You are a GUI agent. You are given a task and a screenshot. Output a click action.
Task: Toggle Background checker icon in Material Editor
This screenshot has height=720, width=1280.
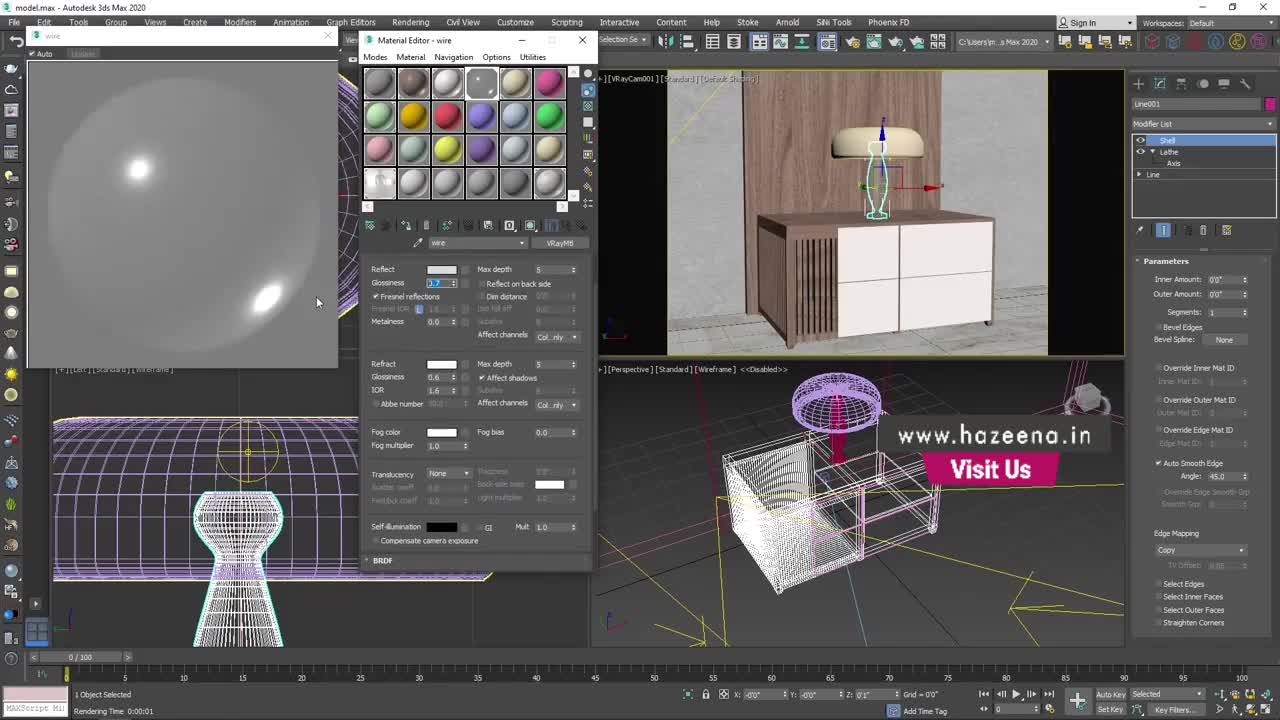(588, 105)
